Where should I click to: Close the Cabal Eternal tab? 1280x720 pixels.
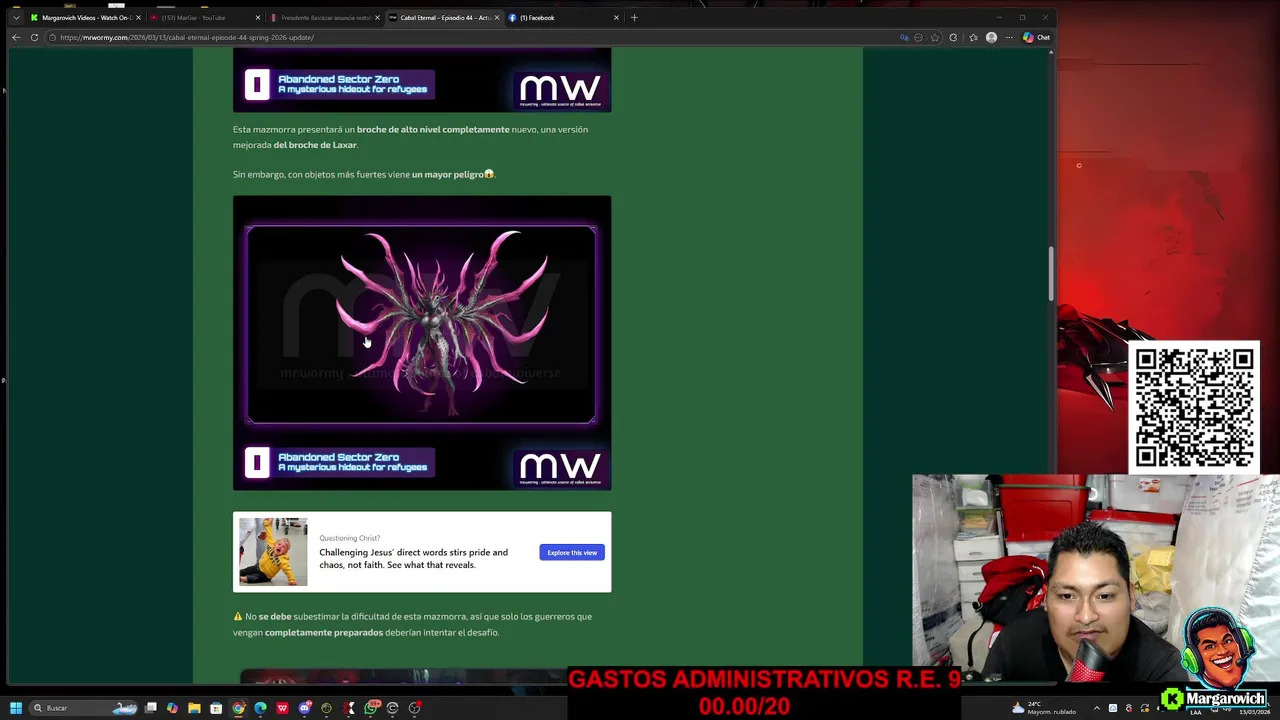tap(497, 17)
